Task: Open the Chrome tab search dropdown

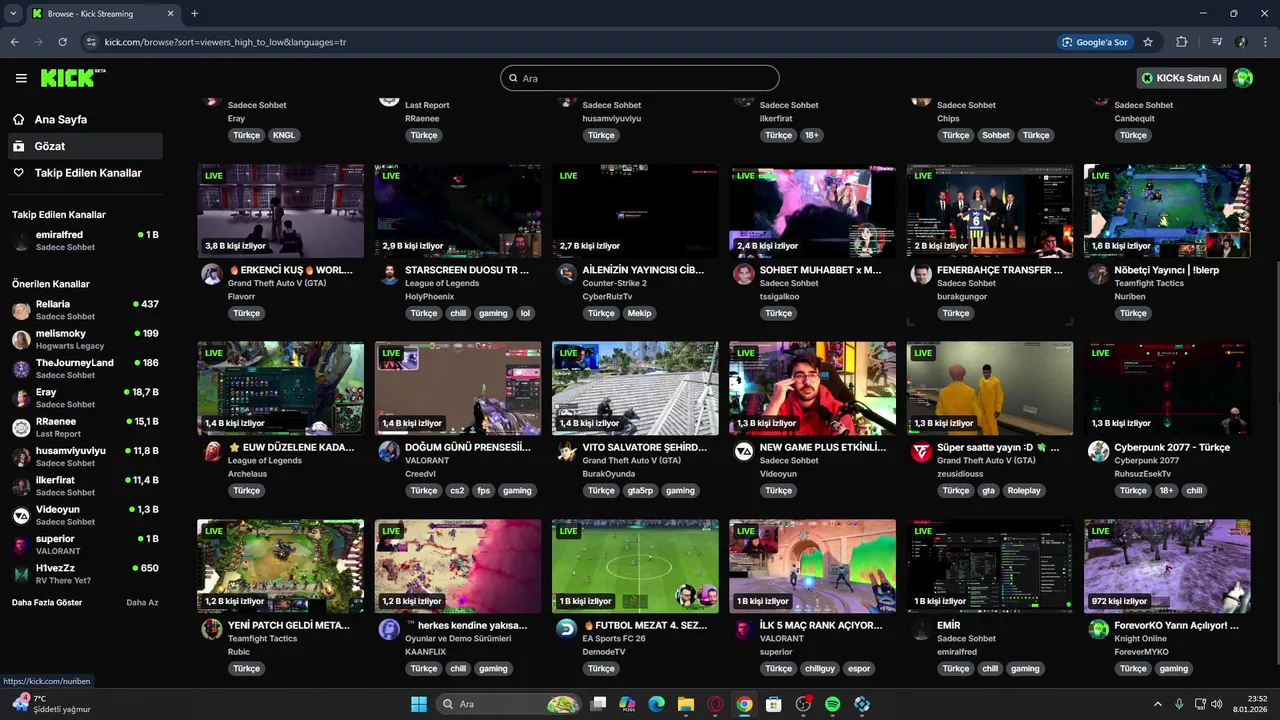Action: point(13,13)
